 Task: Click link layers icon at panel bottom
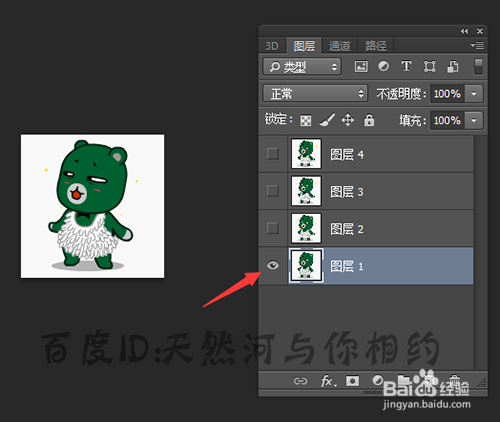pyautogui.click(x=300, y=381)
